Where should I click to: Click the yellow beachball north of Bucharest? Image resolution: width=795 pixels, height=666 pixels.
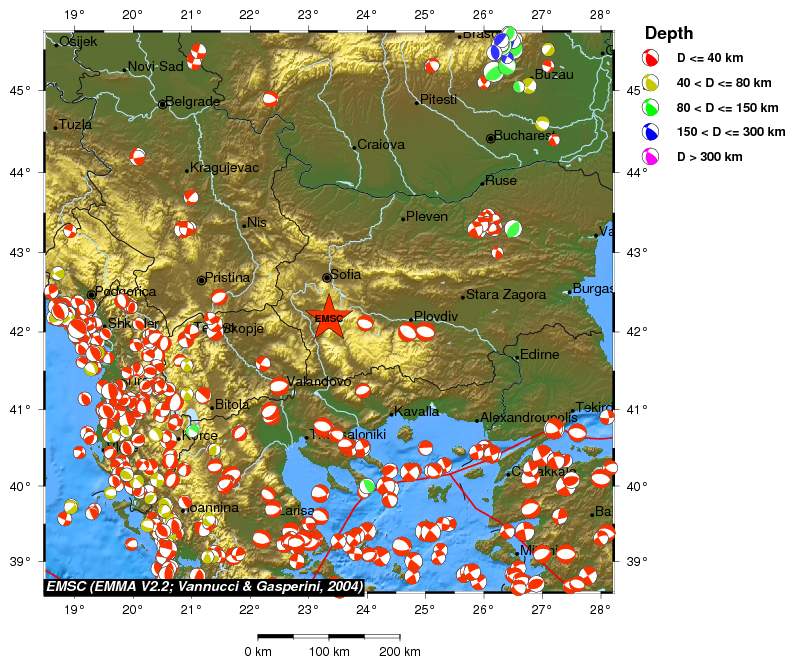pyautogui.click(x=542, y=123)
